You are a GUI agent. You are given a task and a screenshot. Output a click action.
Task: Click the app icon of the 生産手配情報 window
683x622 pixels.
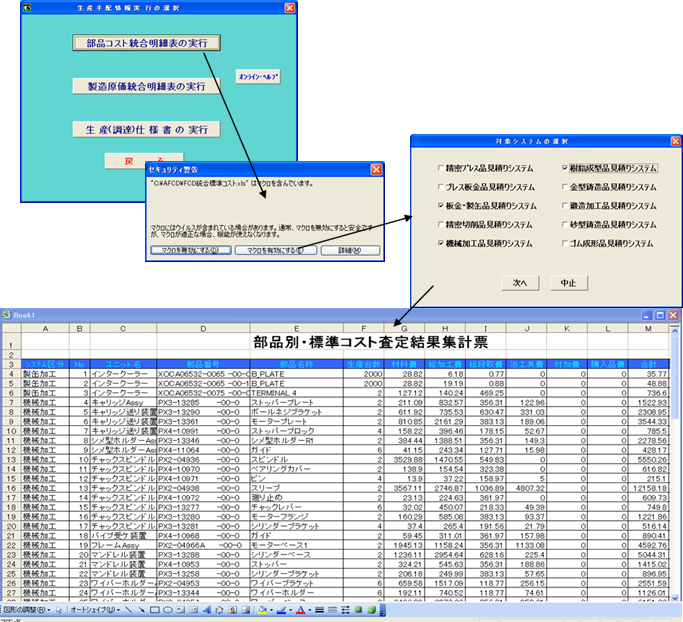click(27, 7)
